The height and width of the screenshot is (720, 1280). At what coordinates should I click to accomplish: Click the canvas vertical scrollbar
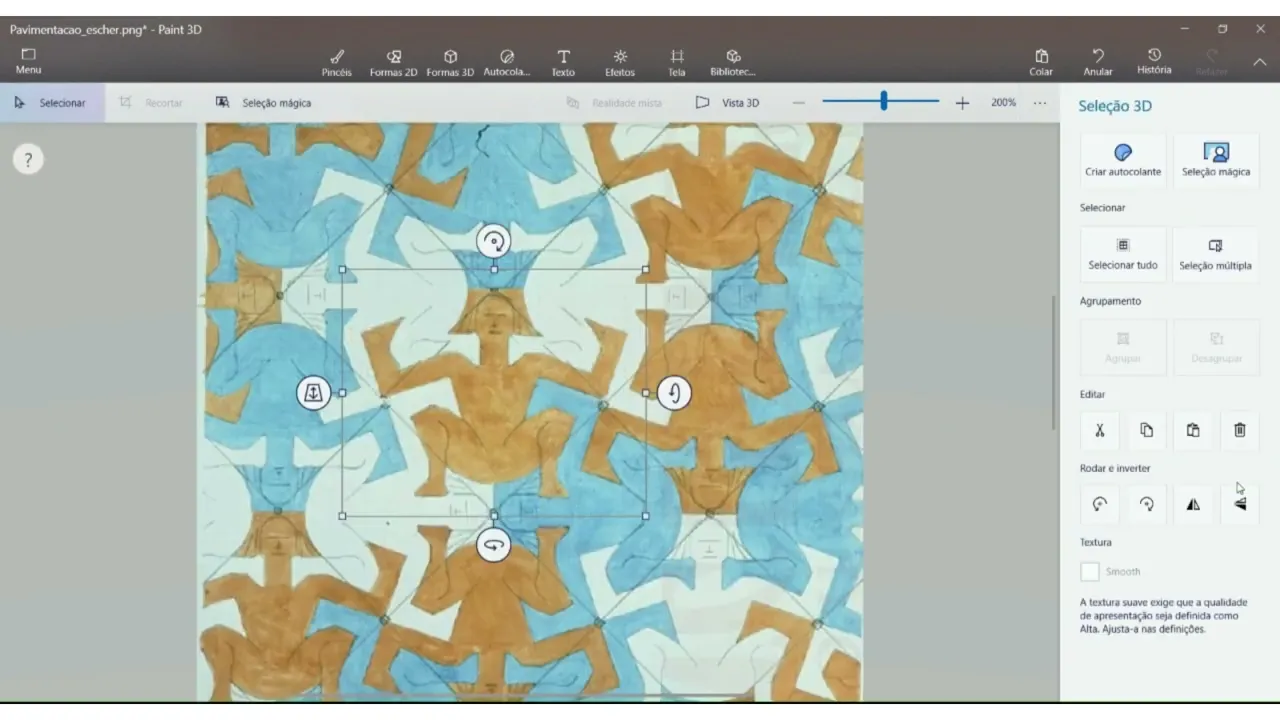tap(1053, 364)
